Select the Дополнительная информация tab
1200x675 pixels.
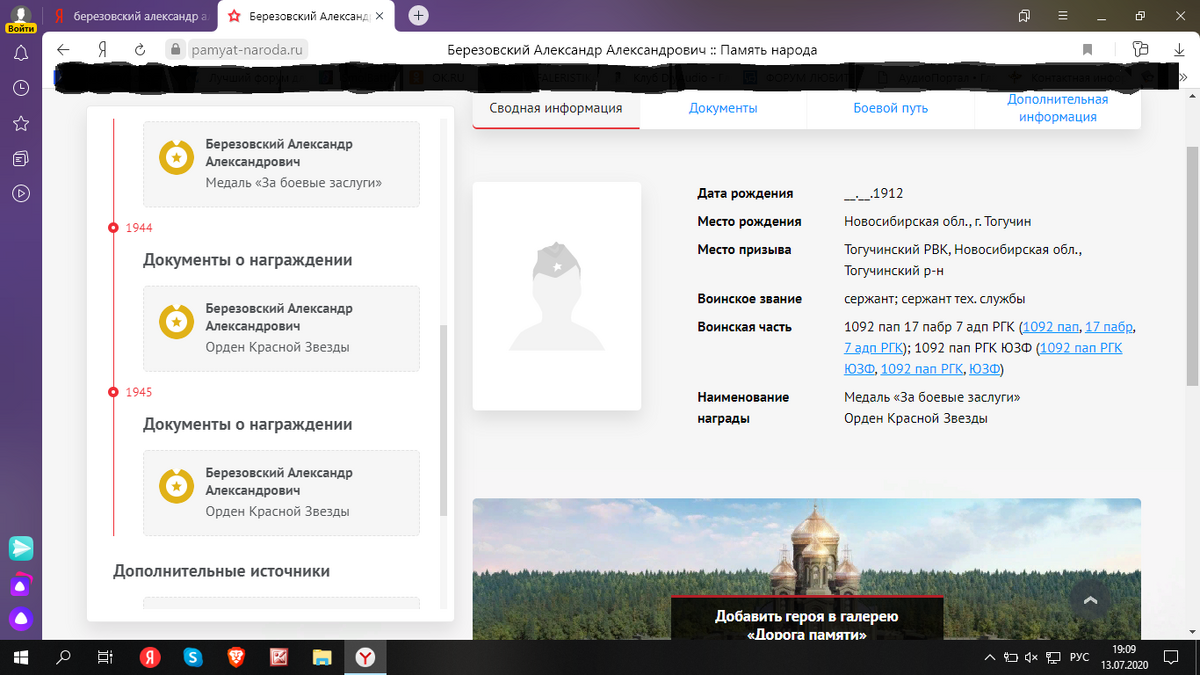click(x=1057, y=108)
